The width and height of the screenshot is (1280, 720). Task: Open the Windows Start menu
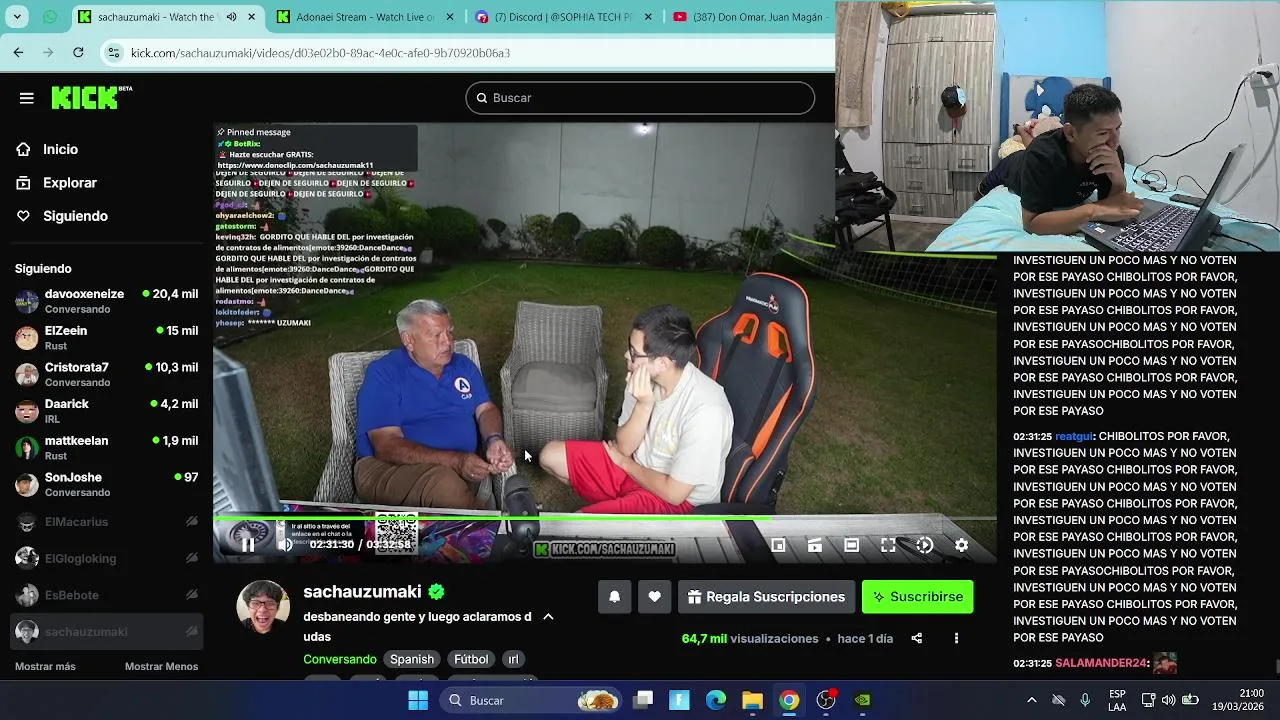(x=418, y=700)
